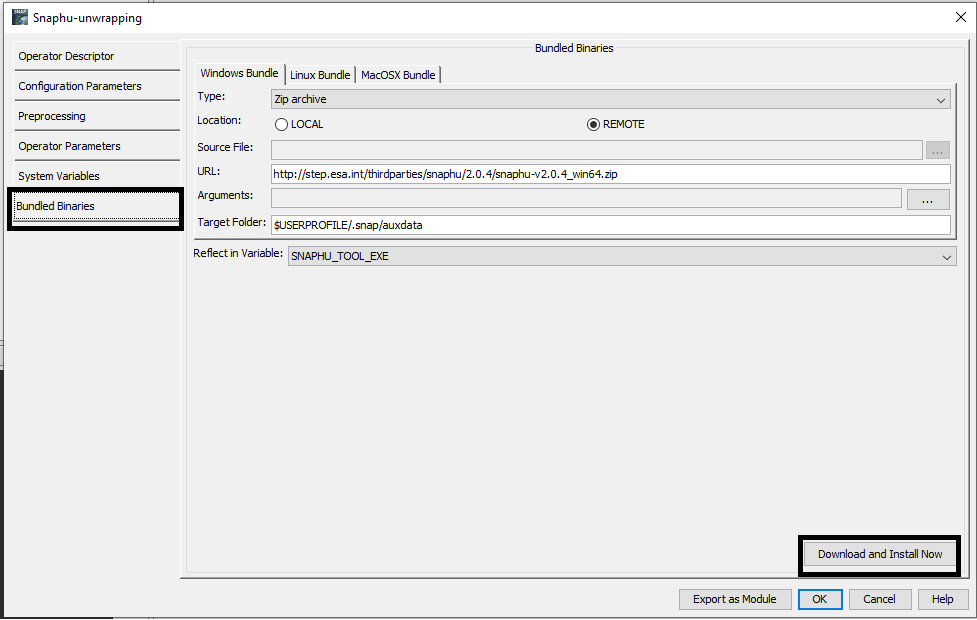Open the Type dropdown showing Zip archive
Screen dimensions: 977x620
tap(611, 99)
